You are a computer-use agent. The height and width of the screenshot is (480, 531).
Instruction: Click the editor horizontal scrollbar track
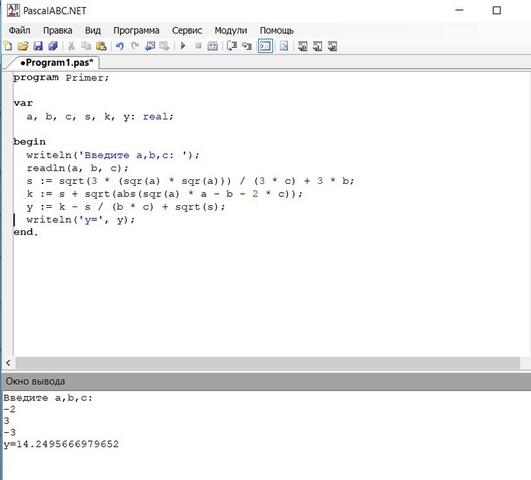[x=268, y=363]
